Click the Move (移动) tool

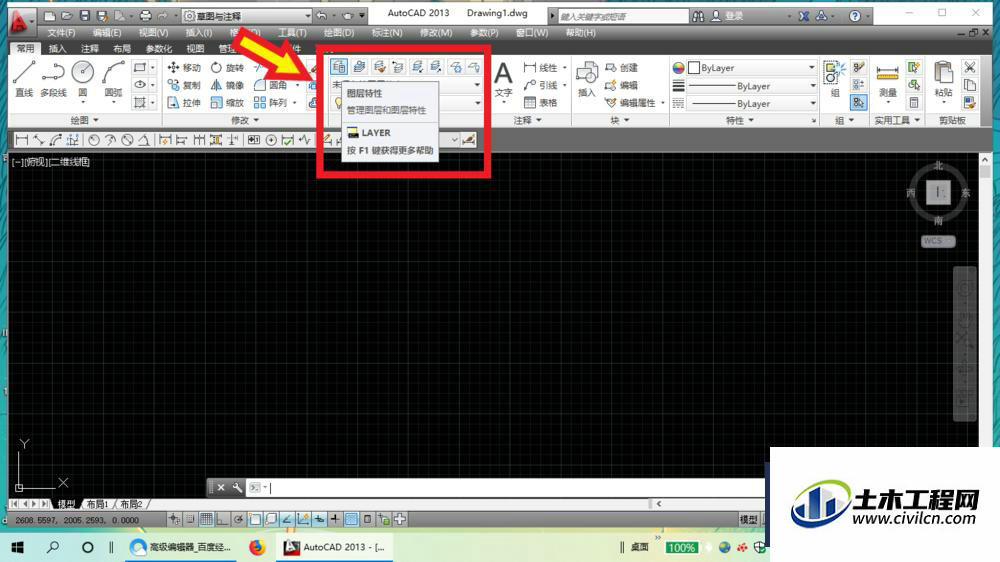[x=184, y=67]
